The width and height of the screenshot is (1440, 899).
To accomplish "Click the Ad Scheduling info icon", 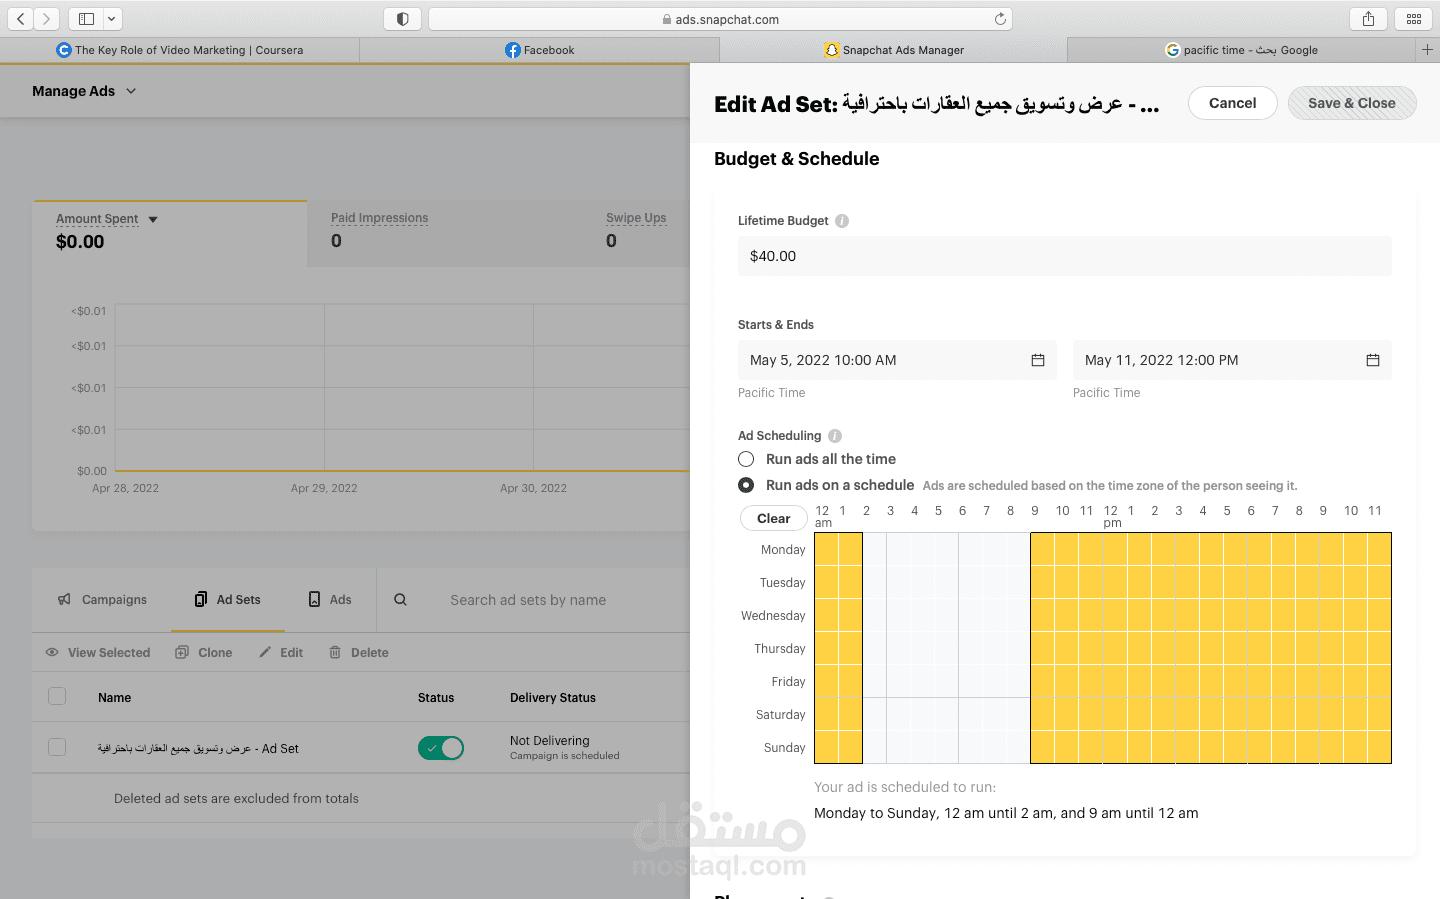I will pos(835,436).
